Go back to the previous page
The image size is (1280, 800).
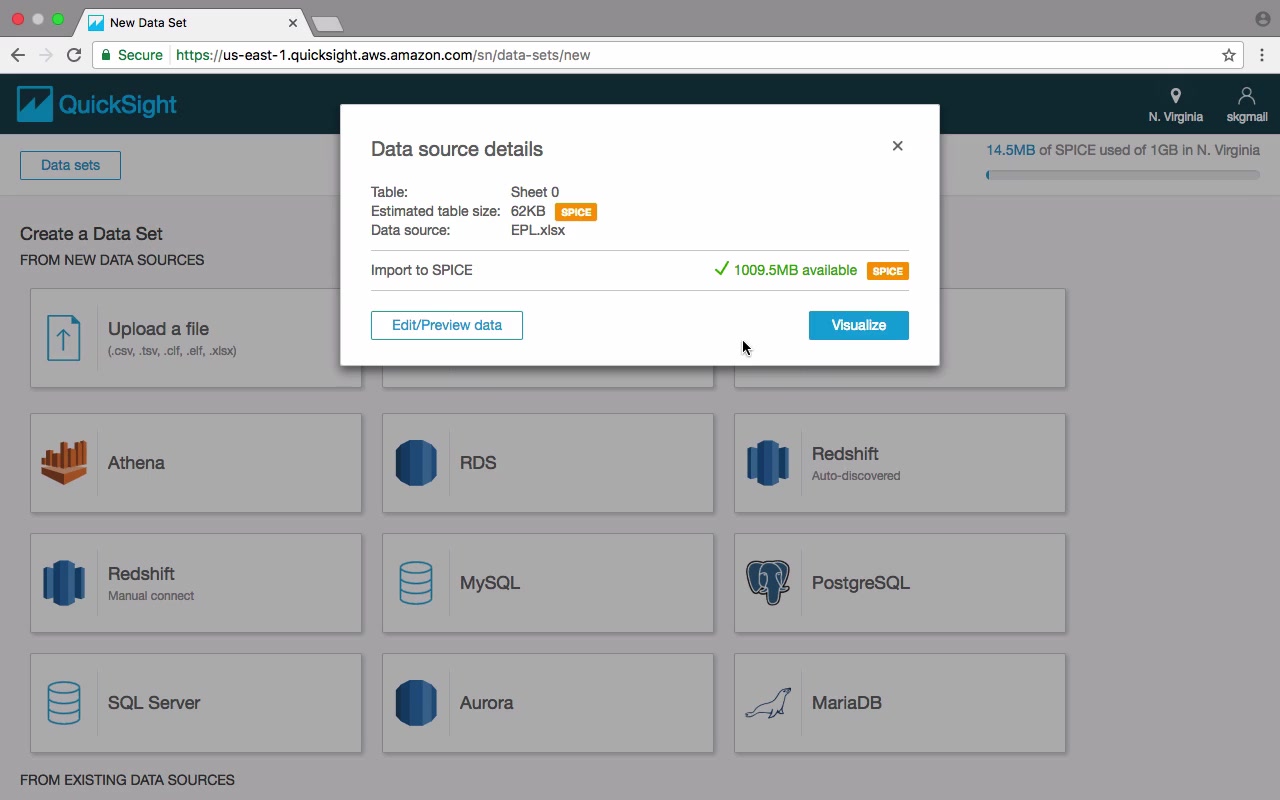point(18,55)
